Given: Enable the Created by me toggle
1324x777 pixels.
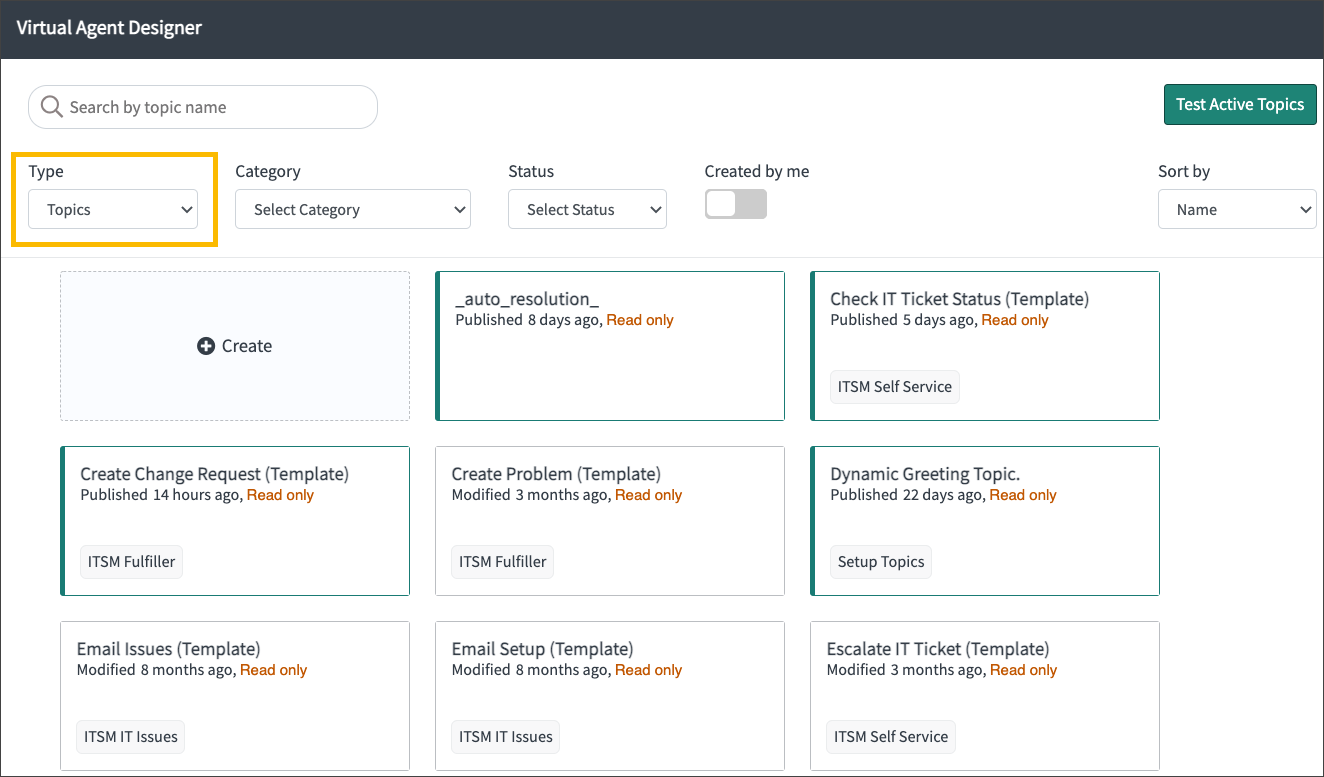Looking at the screenshot, I should click(x=735, y=203).
